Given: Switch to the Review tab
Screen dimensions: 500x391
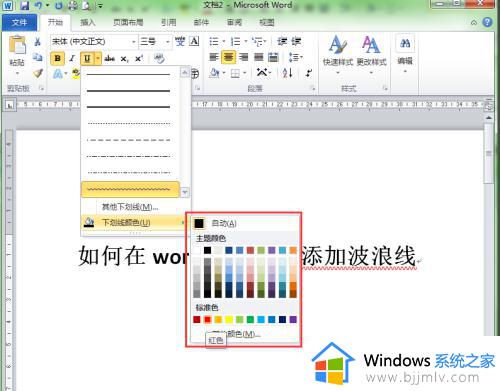Looking at the screenshot, I should pos(234,23).
